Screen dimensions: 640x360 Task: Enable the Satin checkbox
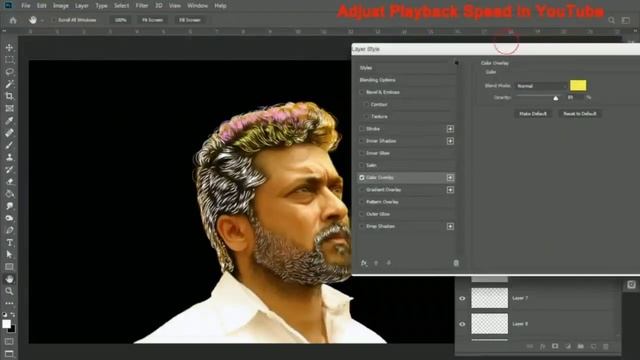(x=362, y=165)
